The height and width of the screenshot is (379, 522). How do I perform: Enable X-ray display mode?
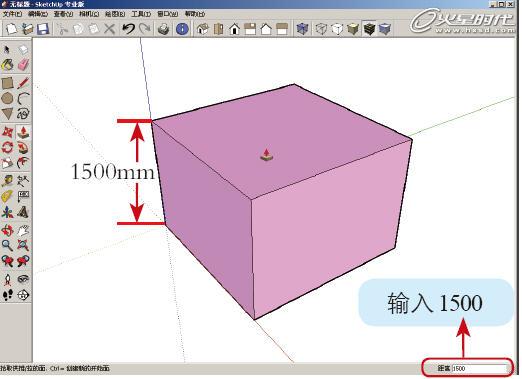coord(302,29)
